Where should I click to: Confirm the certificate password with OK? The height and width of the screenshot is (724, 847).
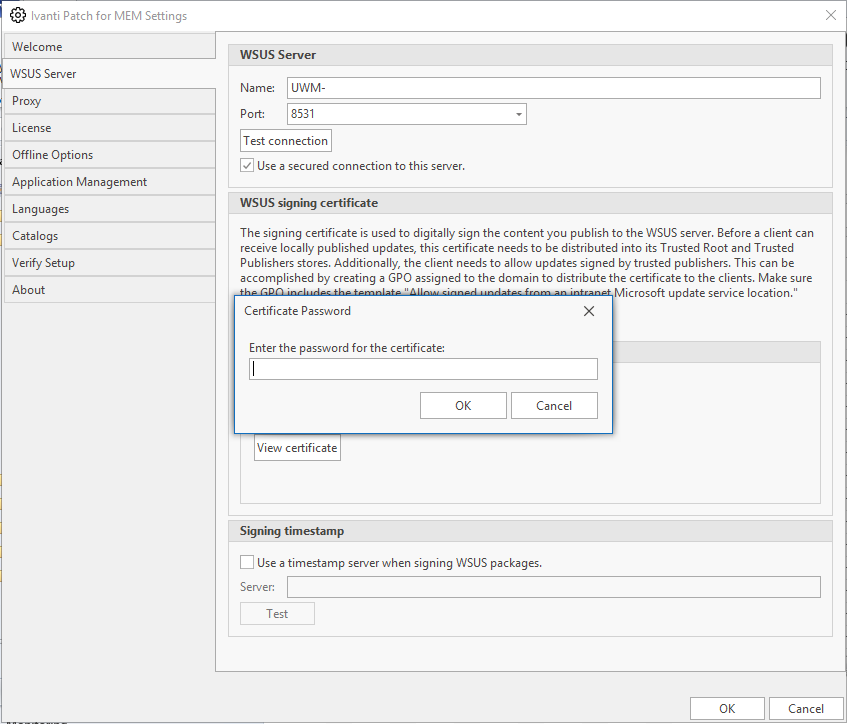coord(463,405)
